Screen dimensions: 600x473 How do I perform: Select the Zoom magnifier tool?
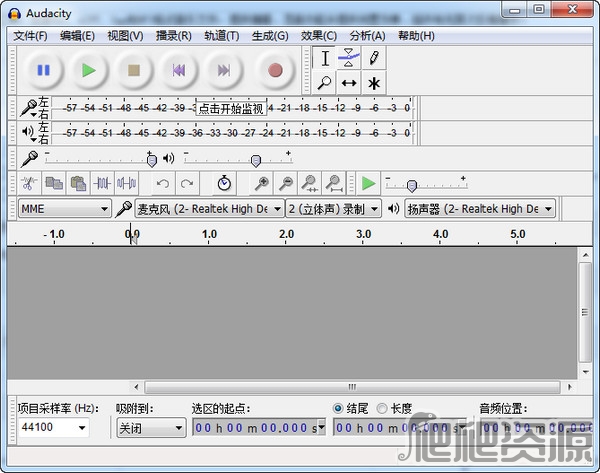pos(324,83)
